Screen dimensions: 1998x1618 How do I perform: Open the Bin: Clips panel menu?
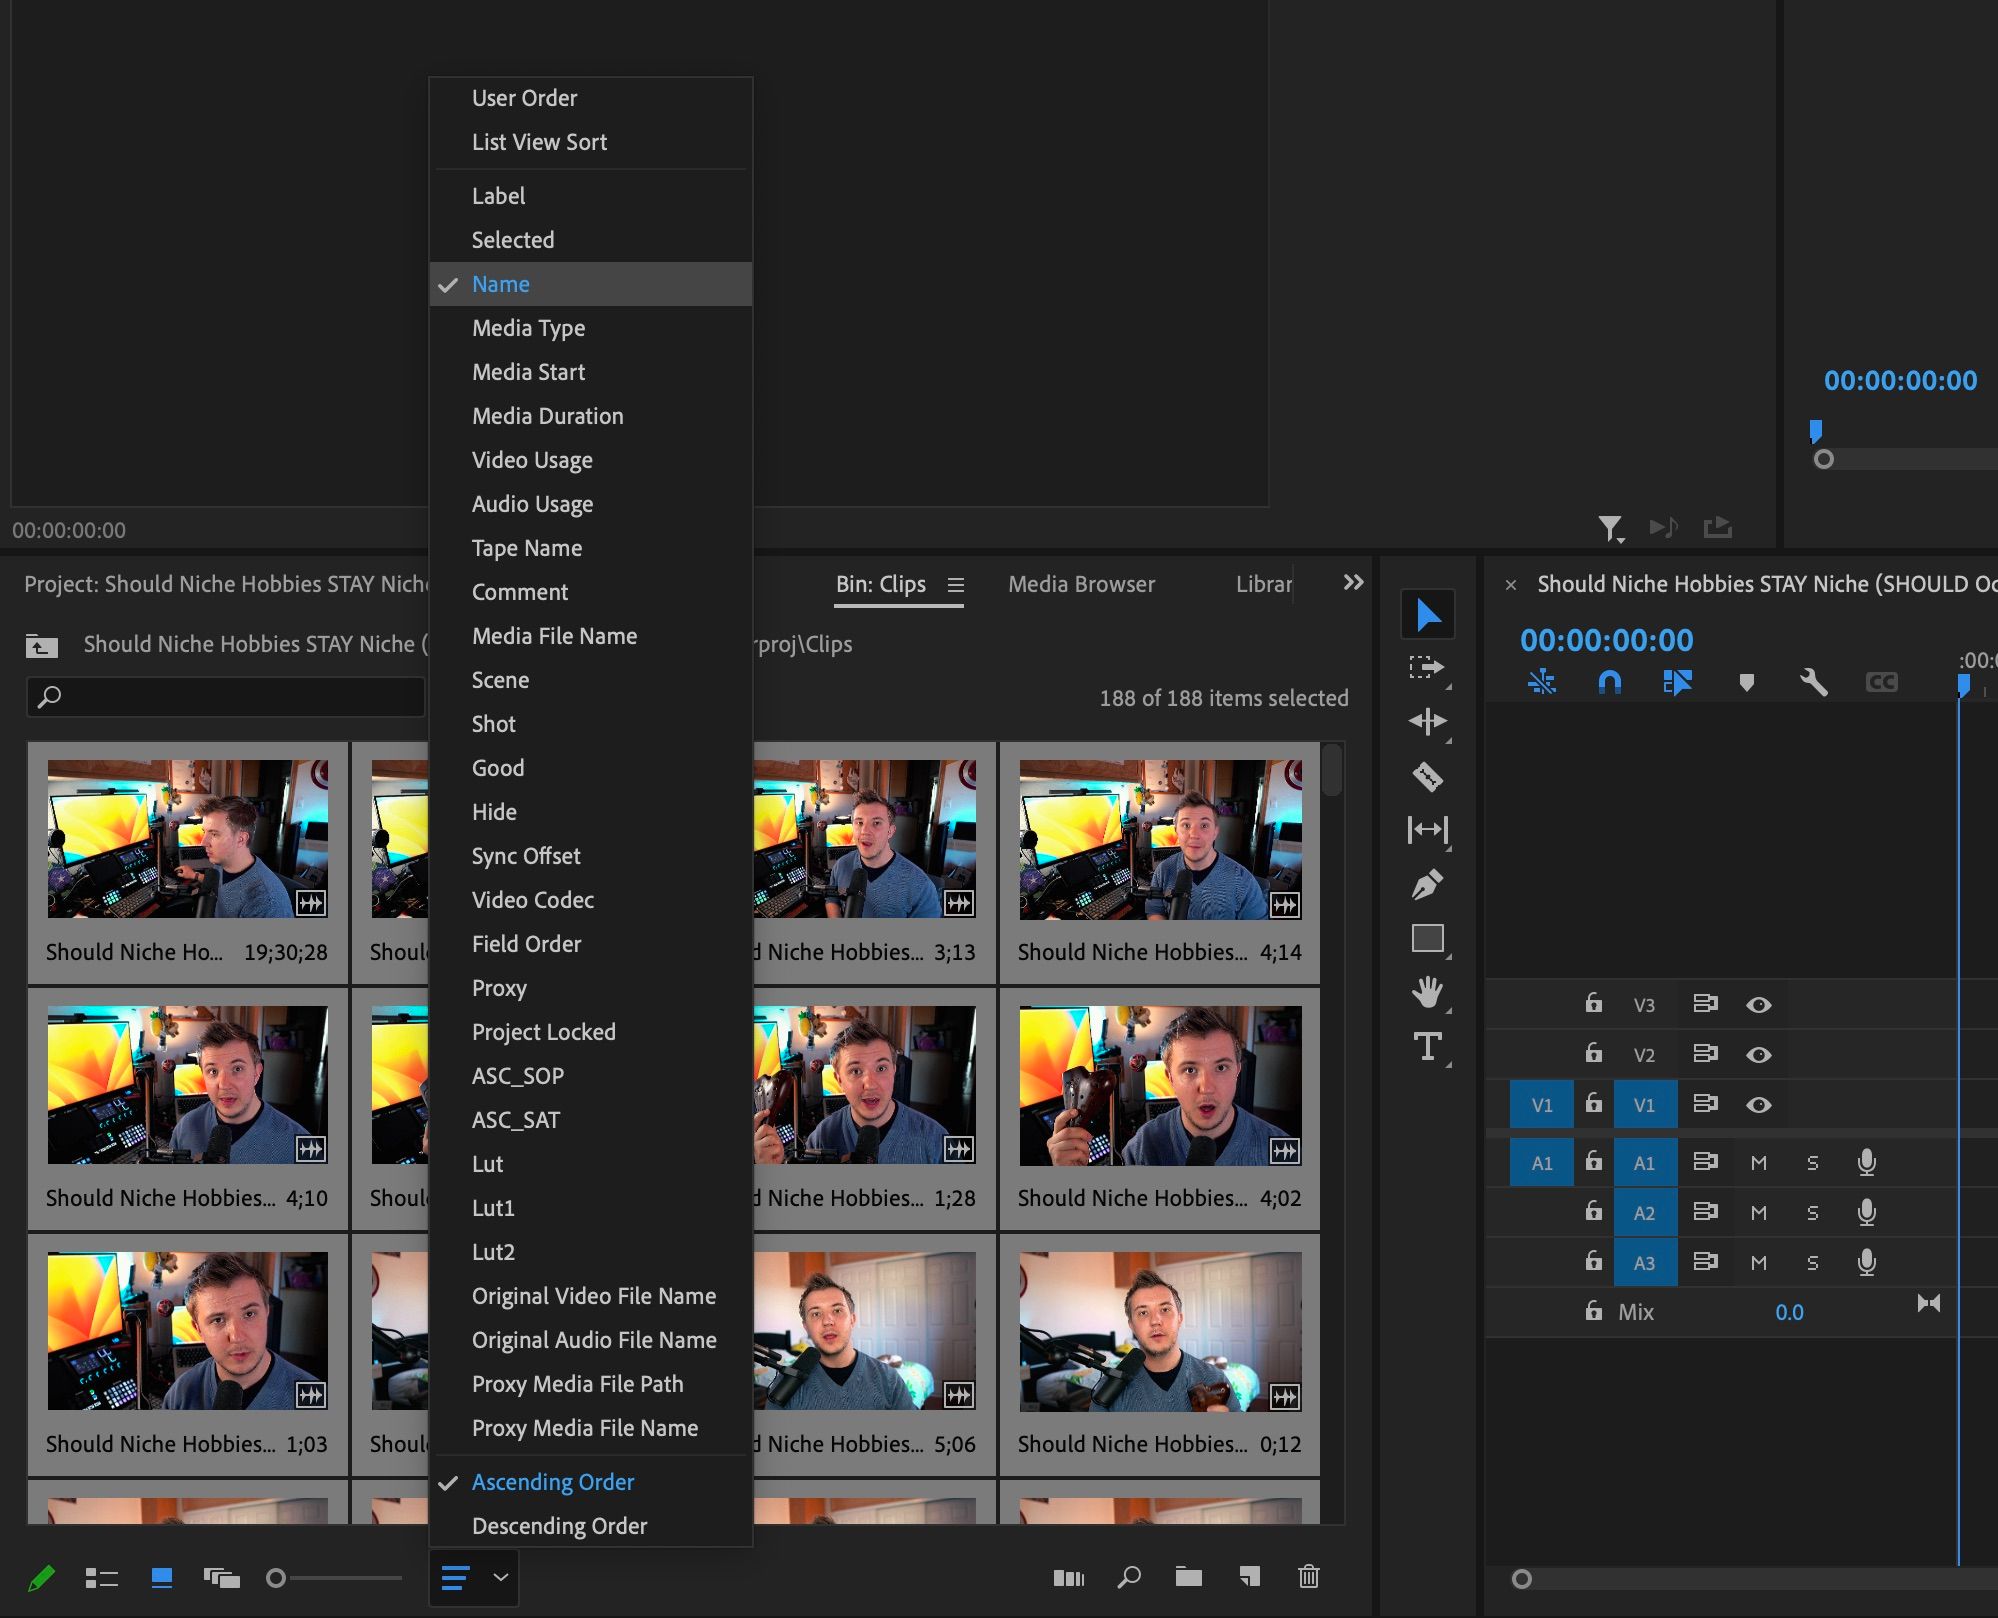tap(956, 586)
